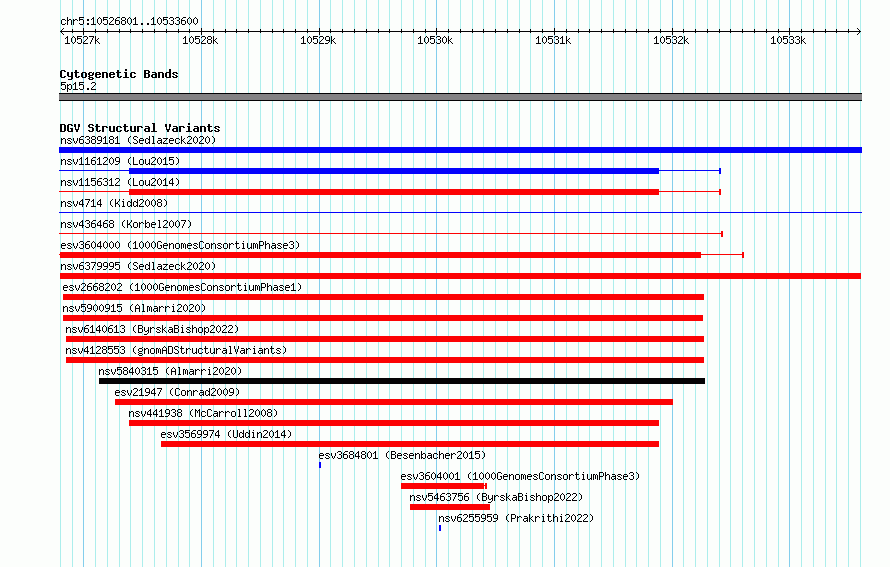
Task: Click the nsv4714 (Kidd2008) label
Action: [x=114, y=203]
